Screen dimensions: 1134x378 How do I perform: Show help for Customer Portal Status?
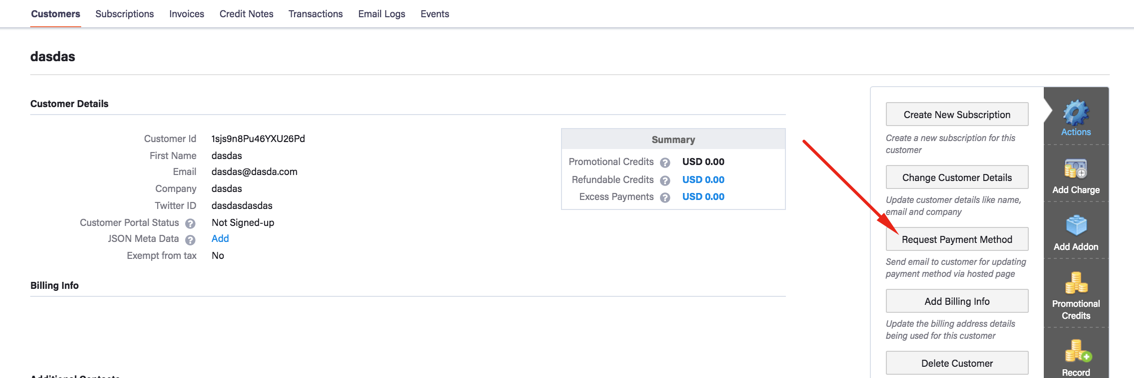[x=191, y=223]
